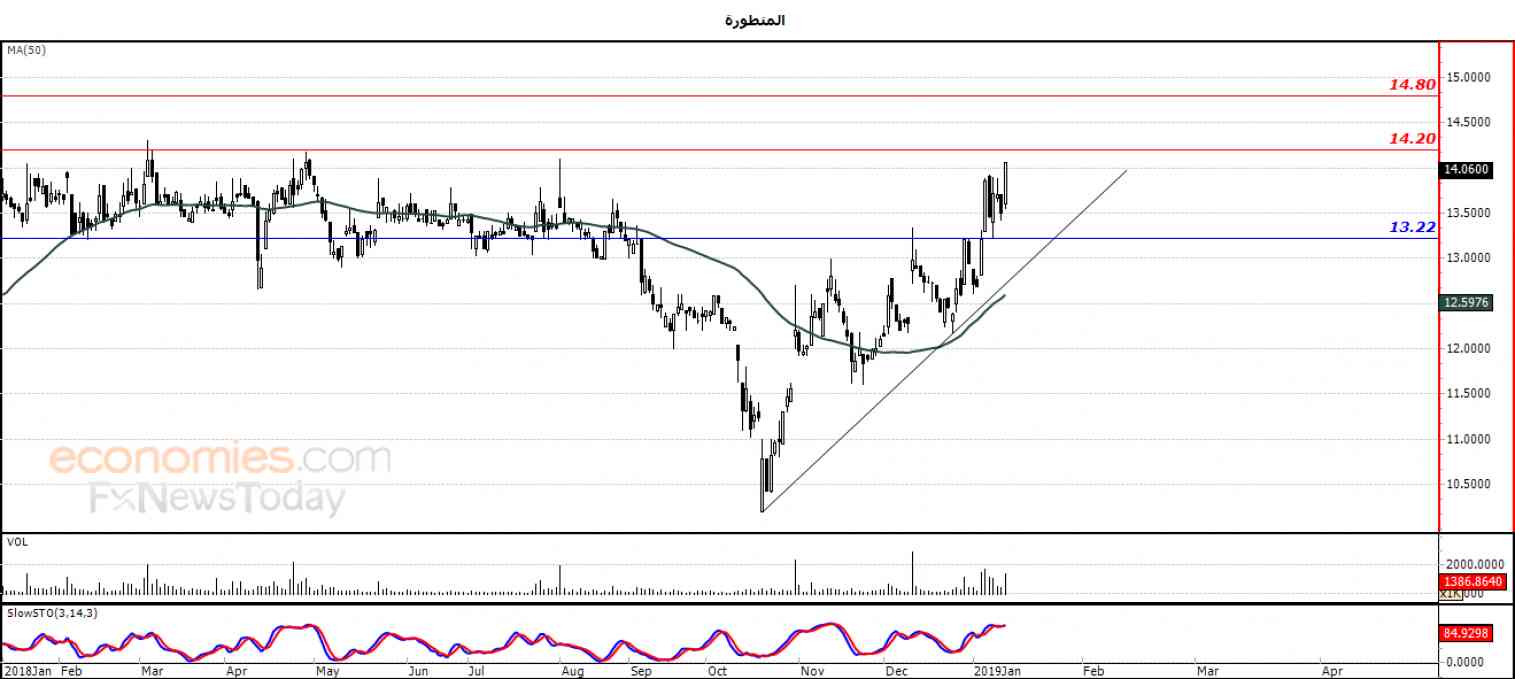
Task: Click the Oct month label
Action: pyautogui.click(x=718, y=672)
